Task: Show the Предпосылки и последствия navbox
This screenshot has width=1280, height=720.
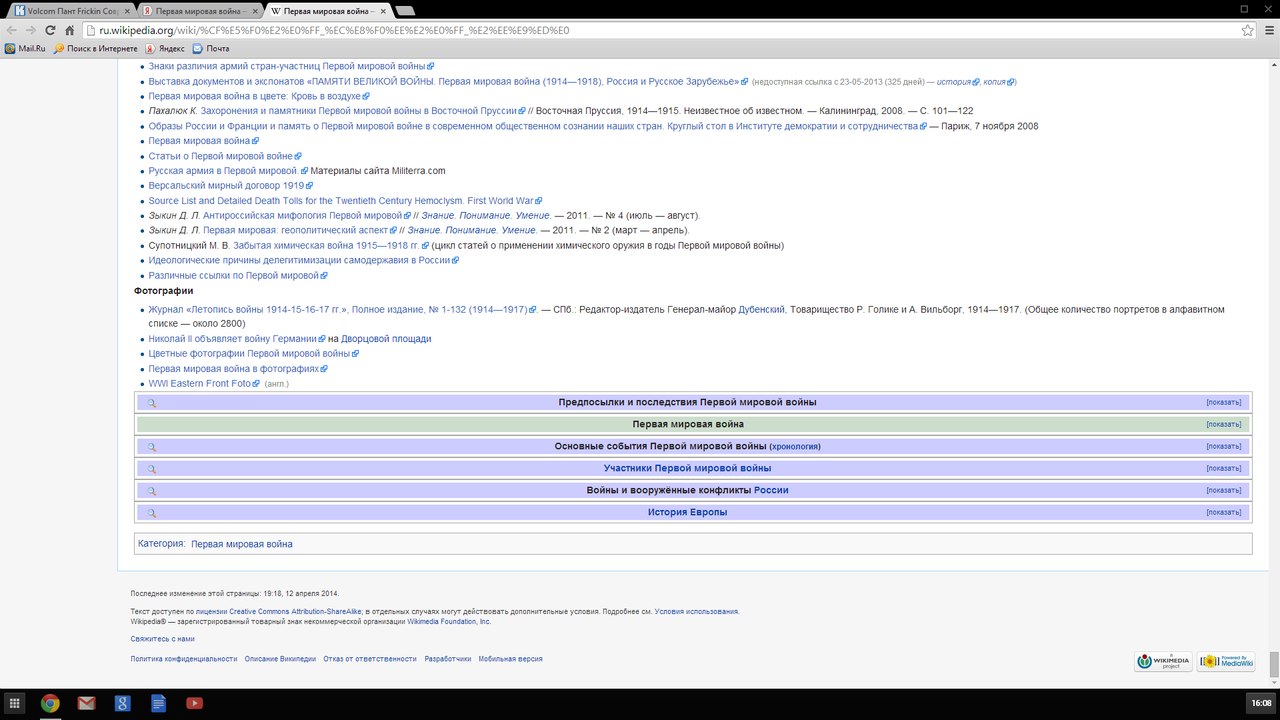Action: tap(1224, 403)
